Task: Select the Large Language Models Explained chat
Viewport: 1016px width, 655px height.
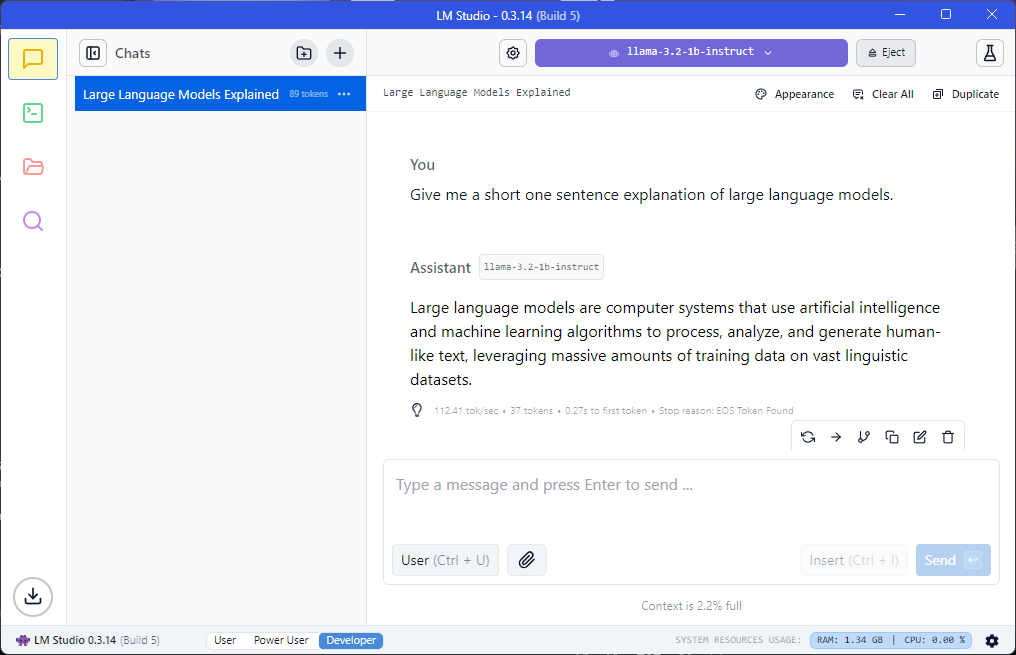Action: (x=180, y=94)
